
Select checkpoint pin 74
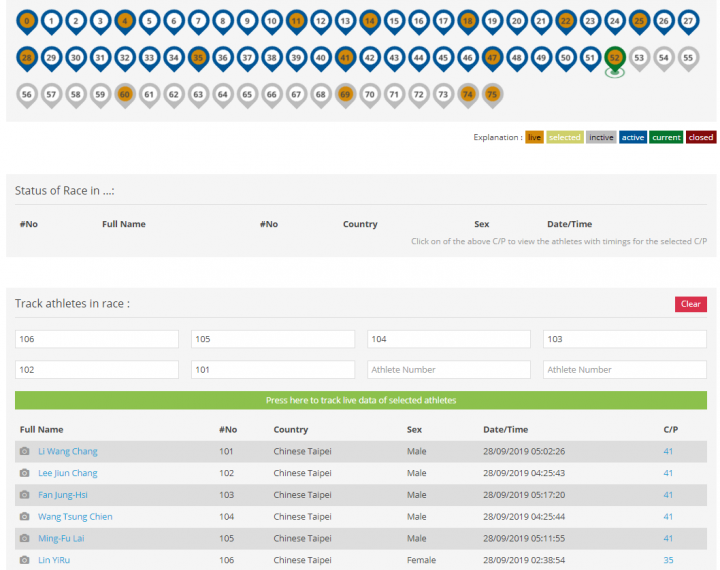(467, 95)
